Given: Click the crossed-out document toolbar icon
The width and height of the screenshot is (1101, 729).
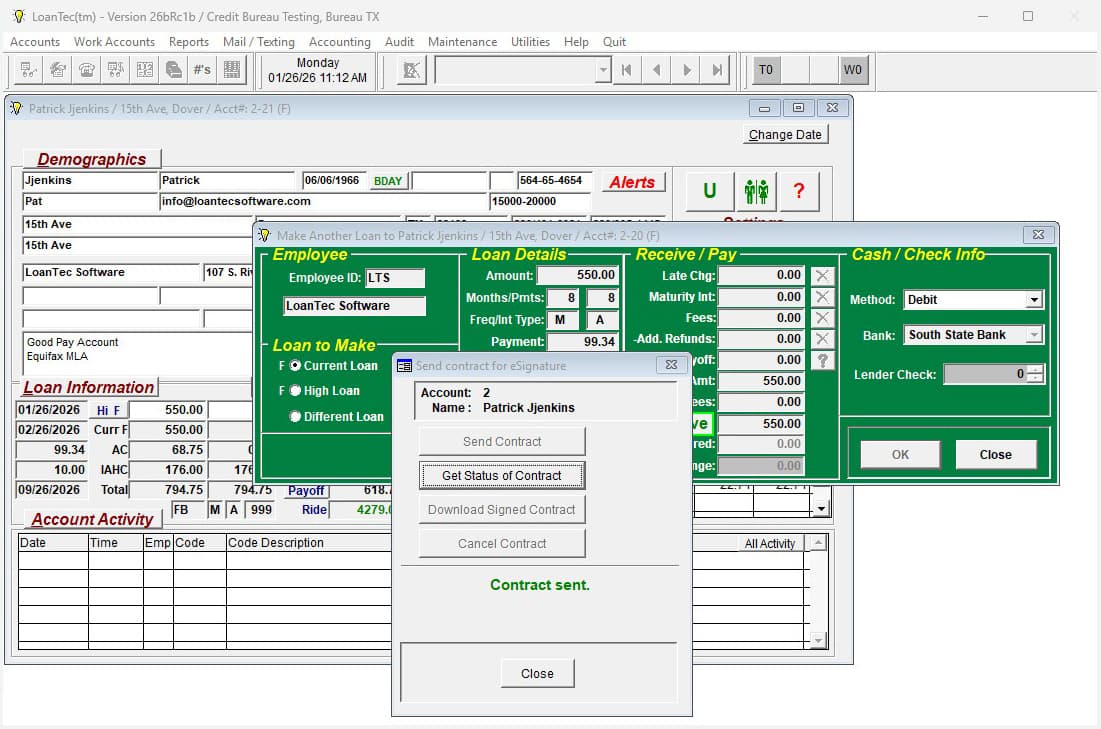Looking at the screenshot, I should 411,70.
